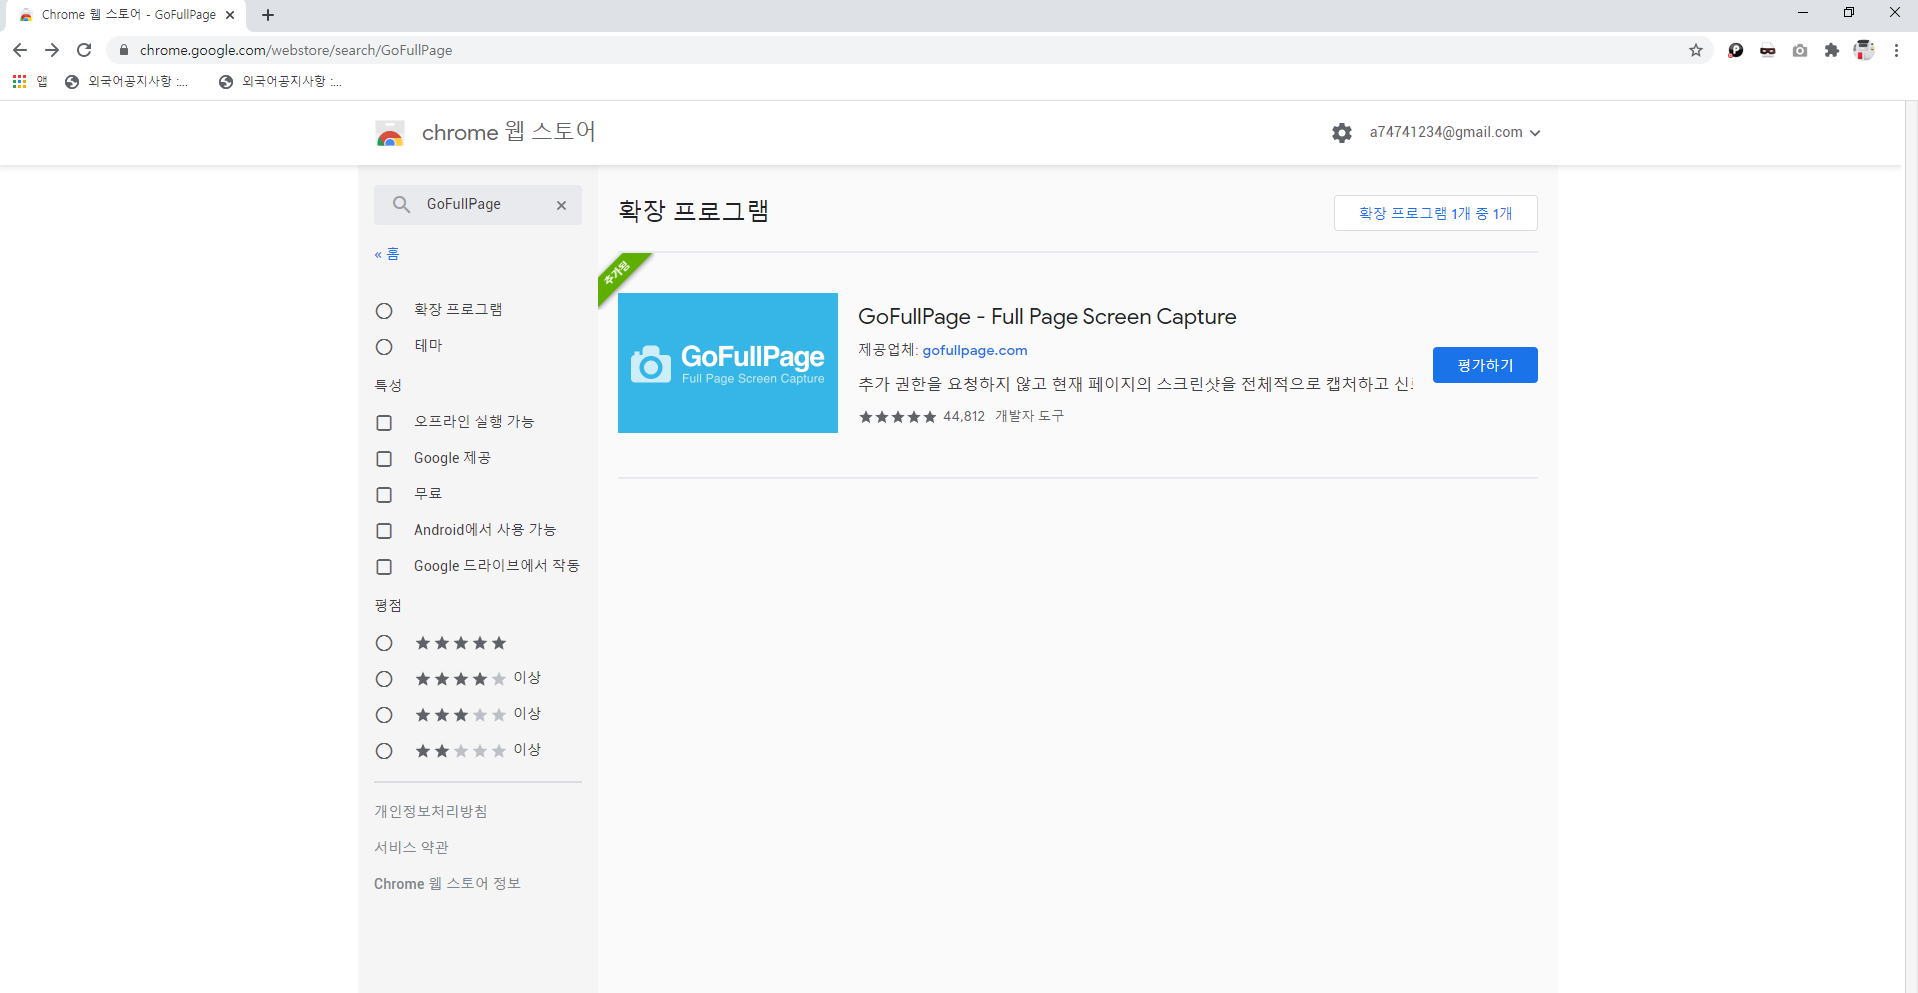Open 서비스 약관 link

411,847
